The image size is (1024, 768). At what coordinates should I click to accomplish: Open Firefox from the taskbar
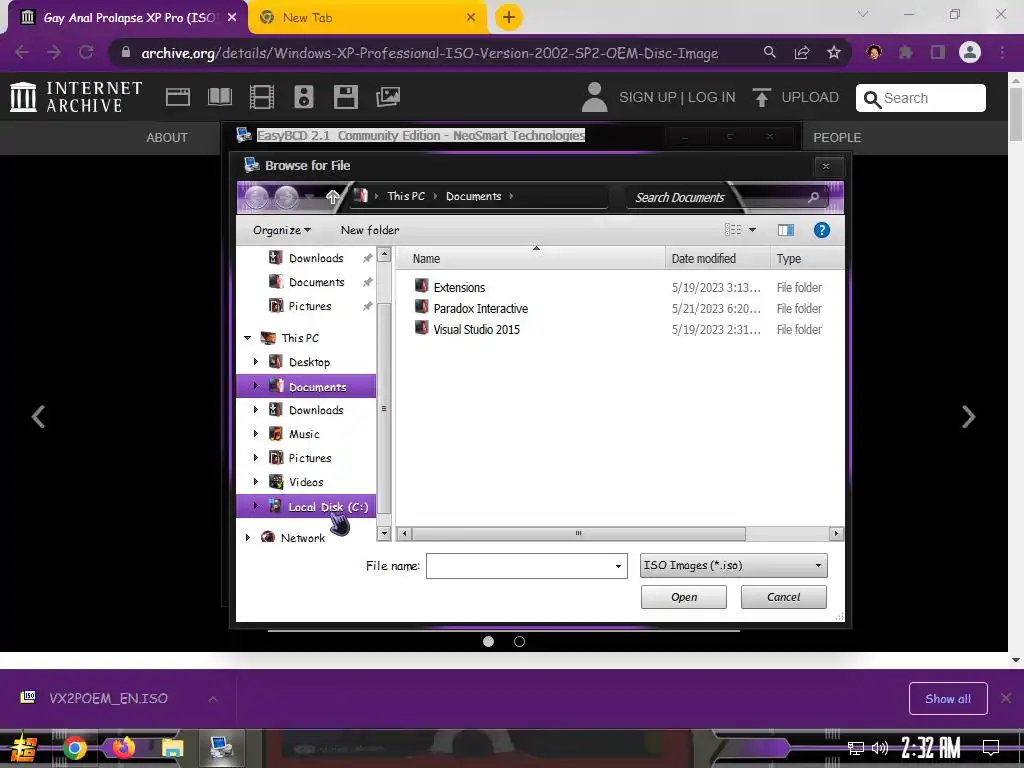coord(122,747)
